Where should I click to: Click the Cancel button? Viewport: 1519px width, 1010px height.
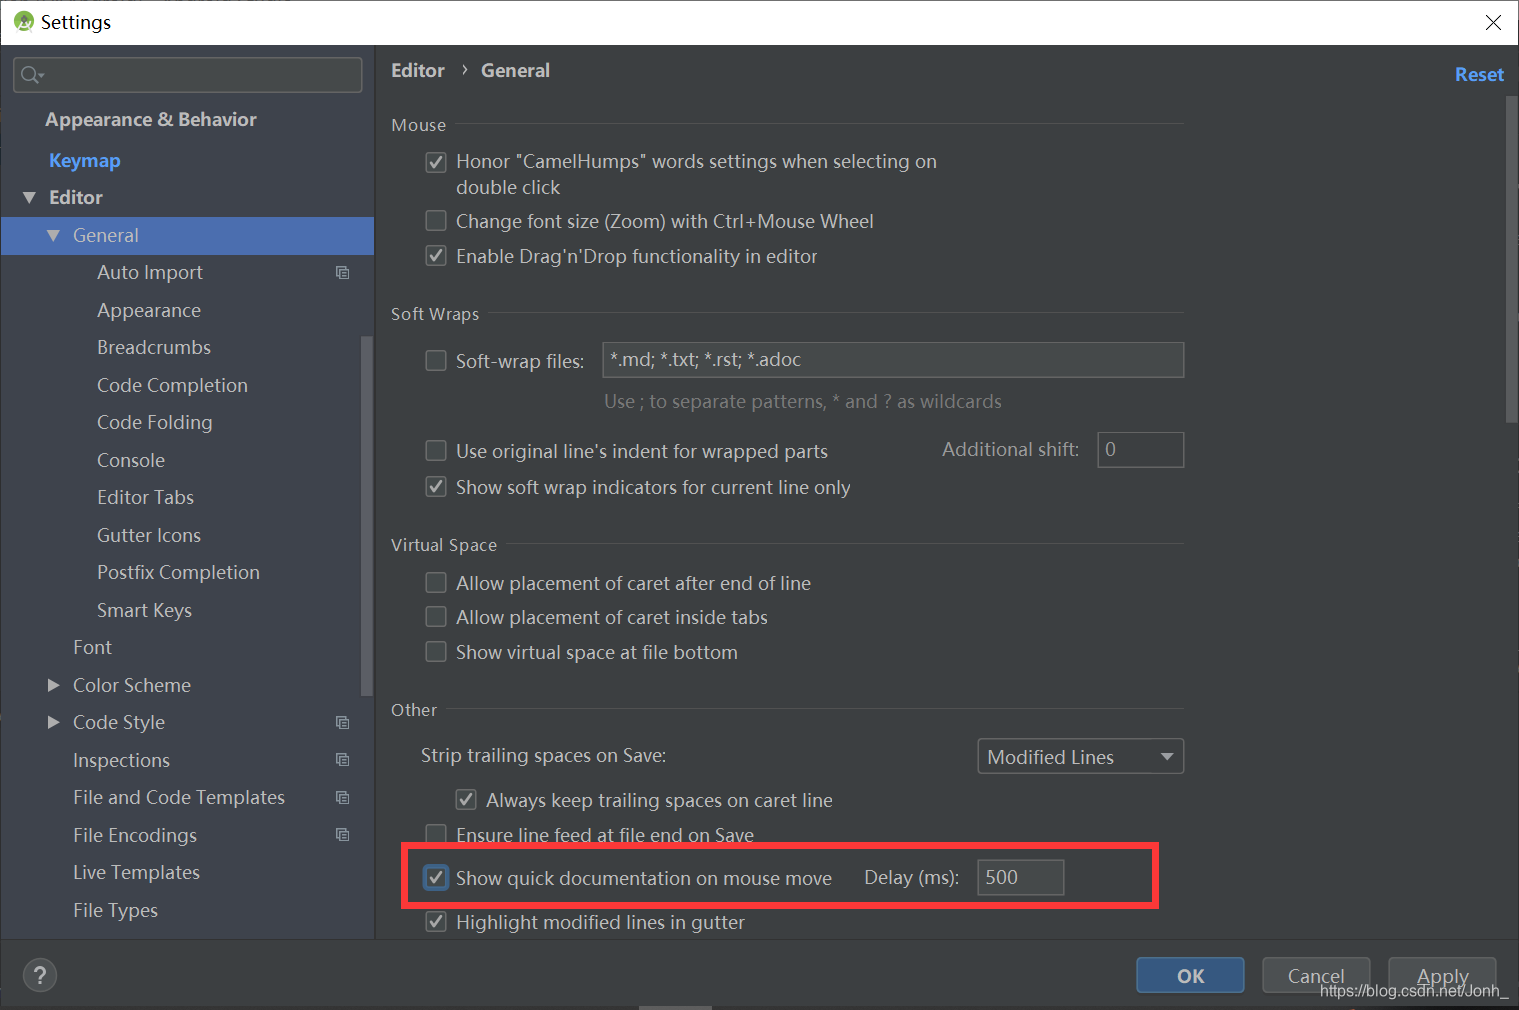pos(1316,975)
